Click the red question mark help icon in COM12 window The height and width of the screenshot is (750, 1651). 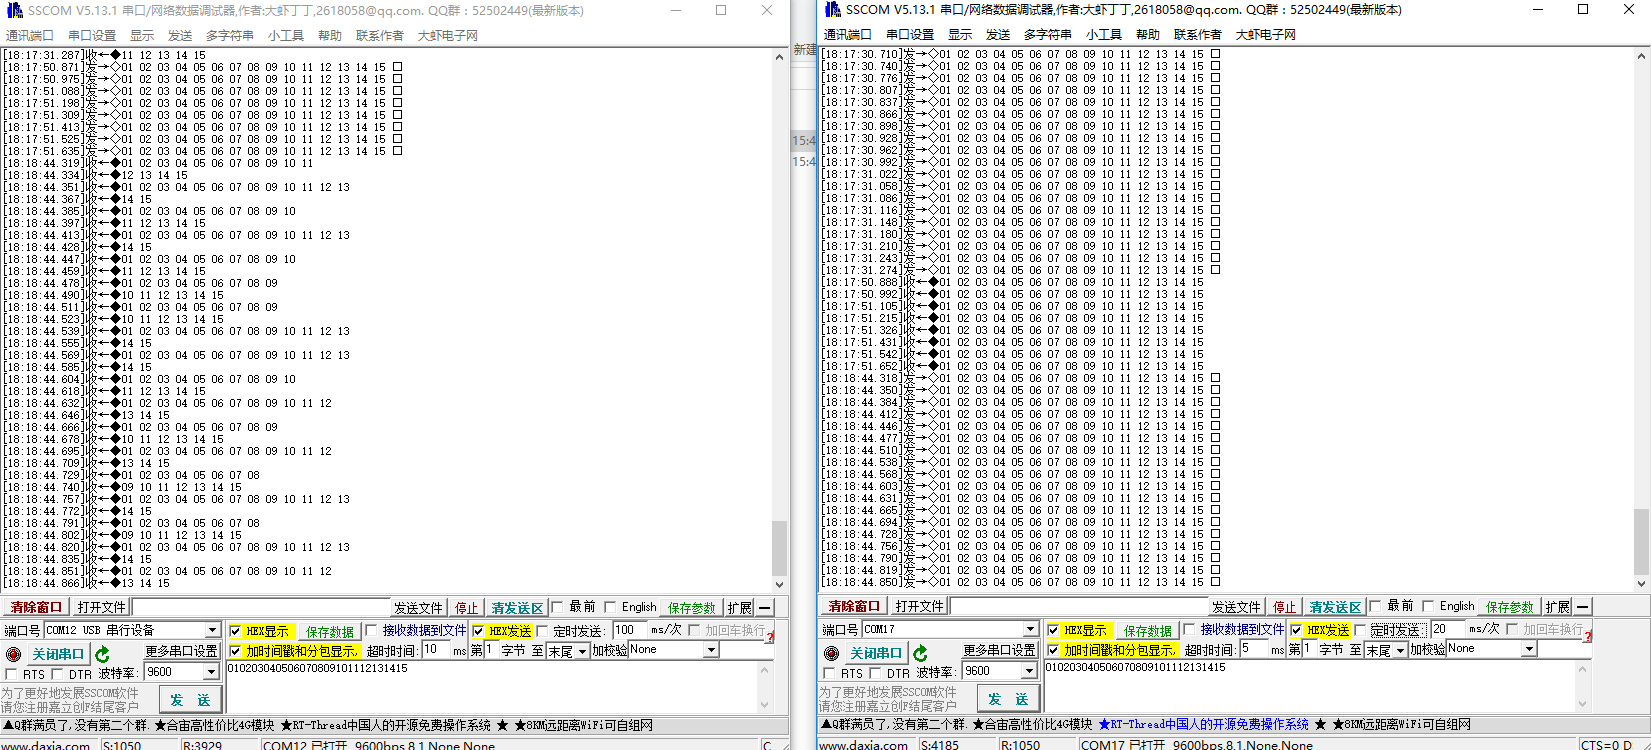pyautogui.click(x=770, y=637)
